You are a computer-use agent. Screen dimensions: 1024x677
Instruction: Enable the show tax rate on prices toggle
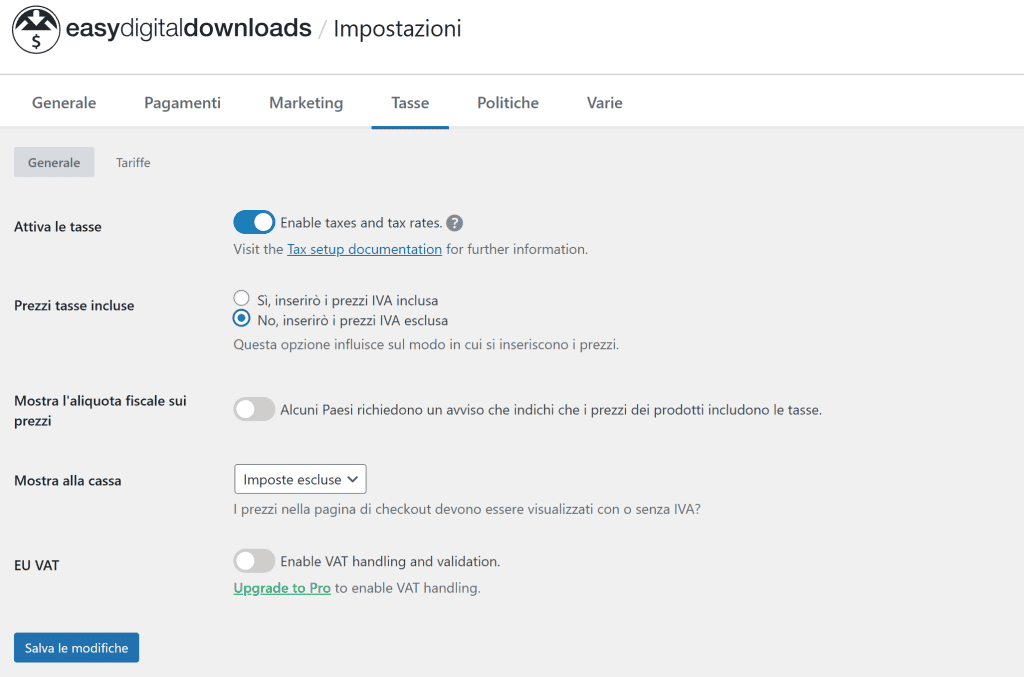pyautogui.click(x=254, y=409)
